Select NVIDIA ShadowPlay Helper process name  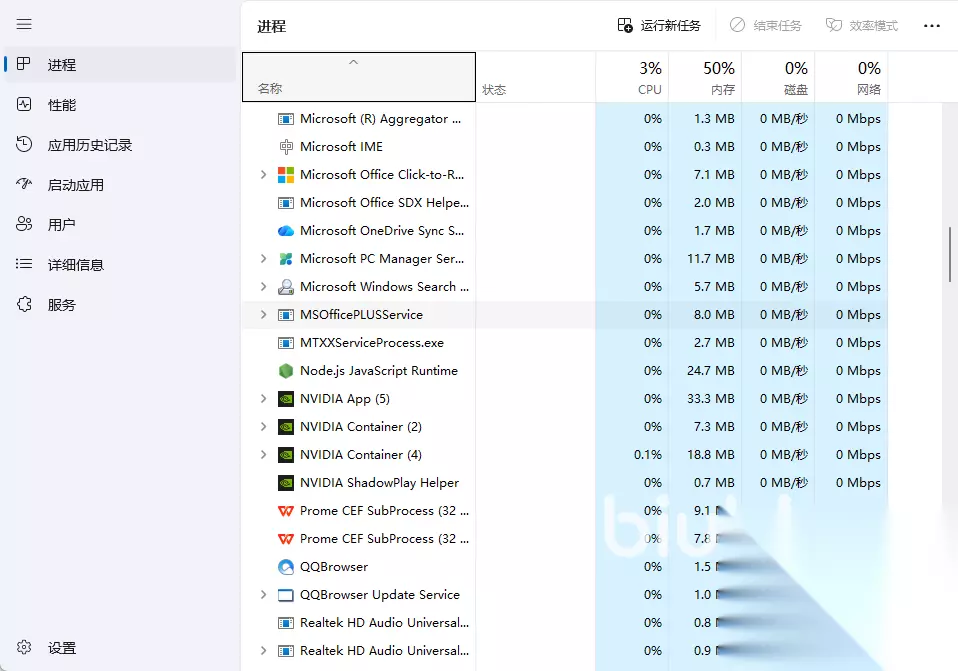pyautogui.click(x=379, y=483)
